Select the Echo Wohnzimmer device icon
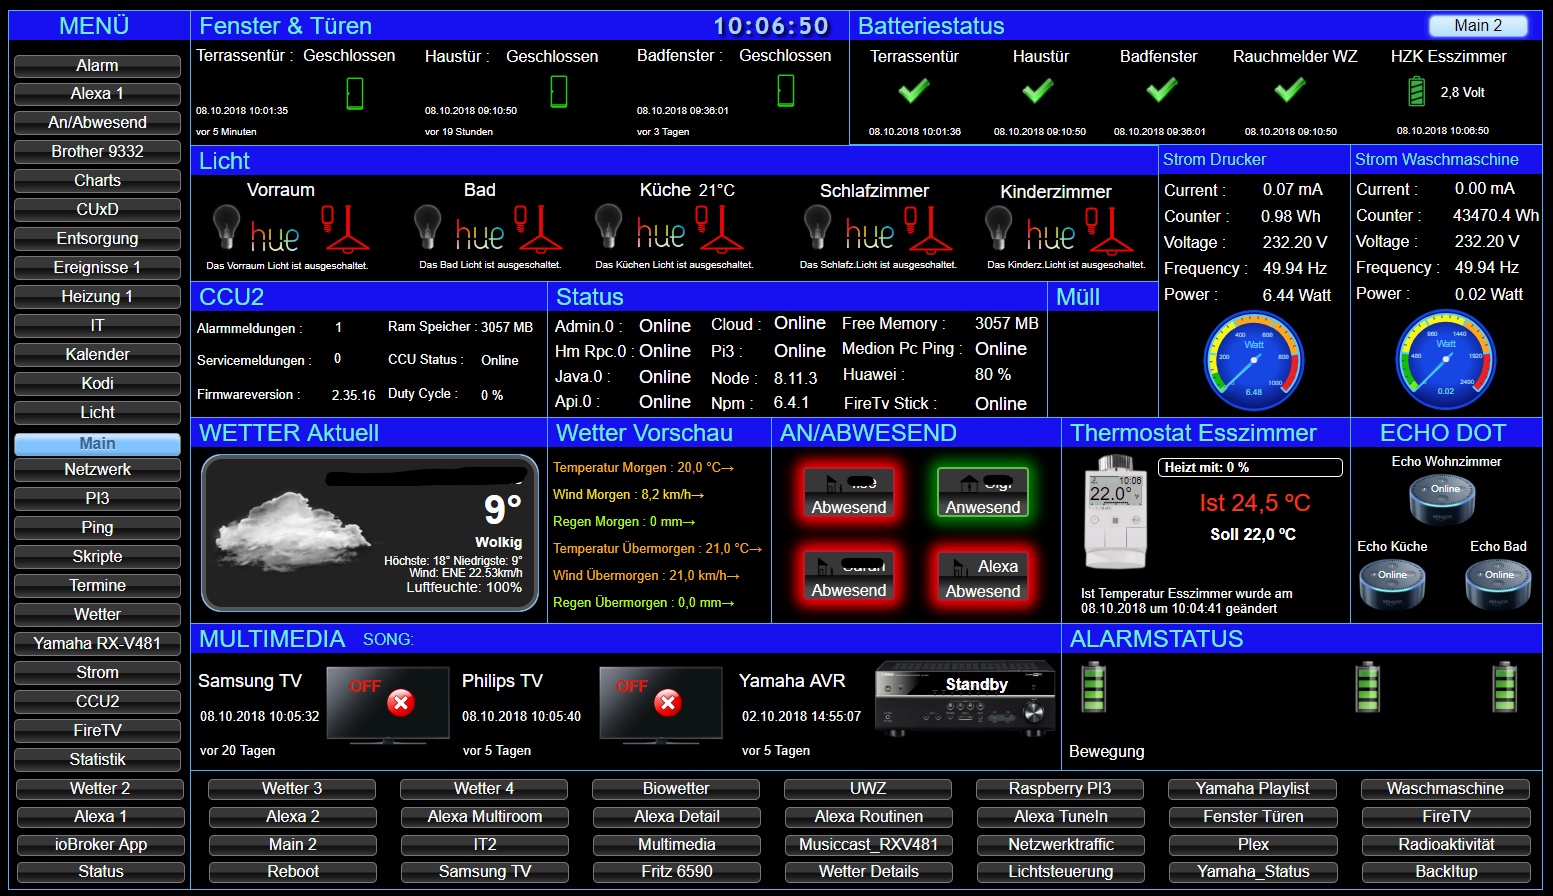Image resolution: width=1553 pixels, height=896 pixels. [1442, 499]
